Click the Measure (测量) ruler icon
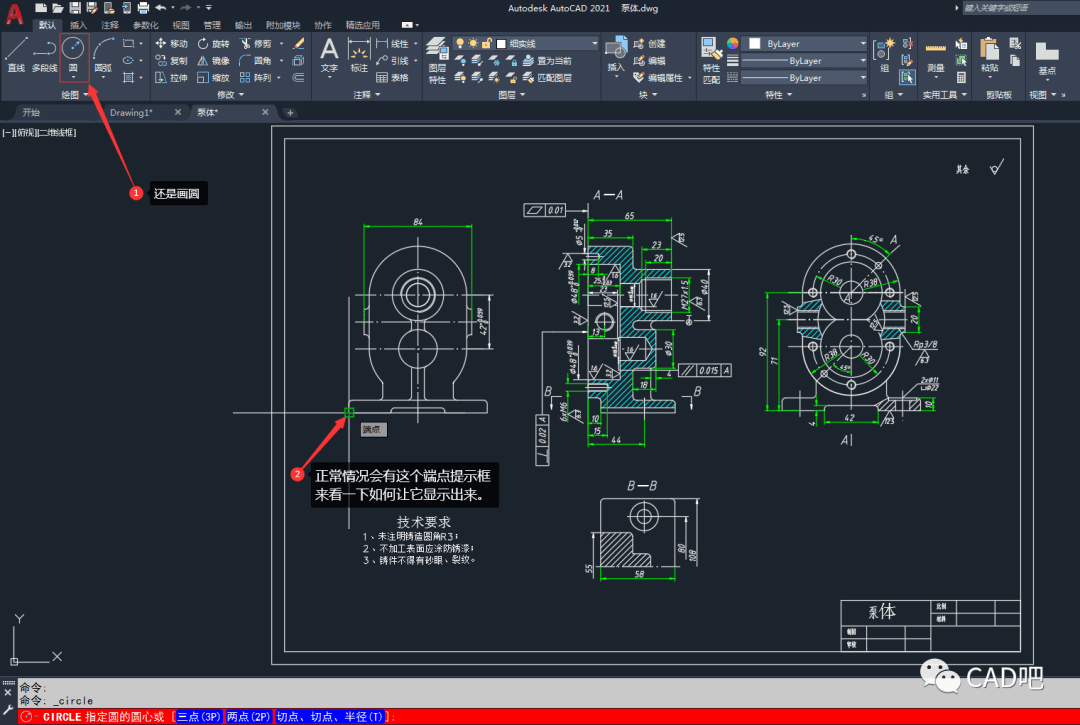Viewport: 1080px width, 725px height. [935, 50]
